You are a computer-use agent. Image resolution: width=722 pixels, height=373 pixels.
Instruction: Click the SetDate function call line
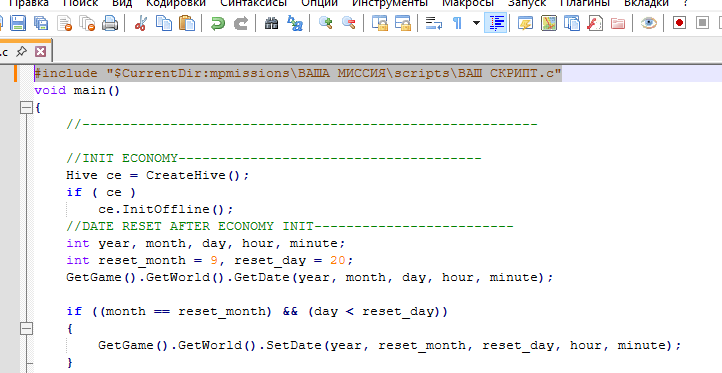click(x=390, y=346)
